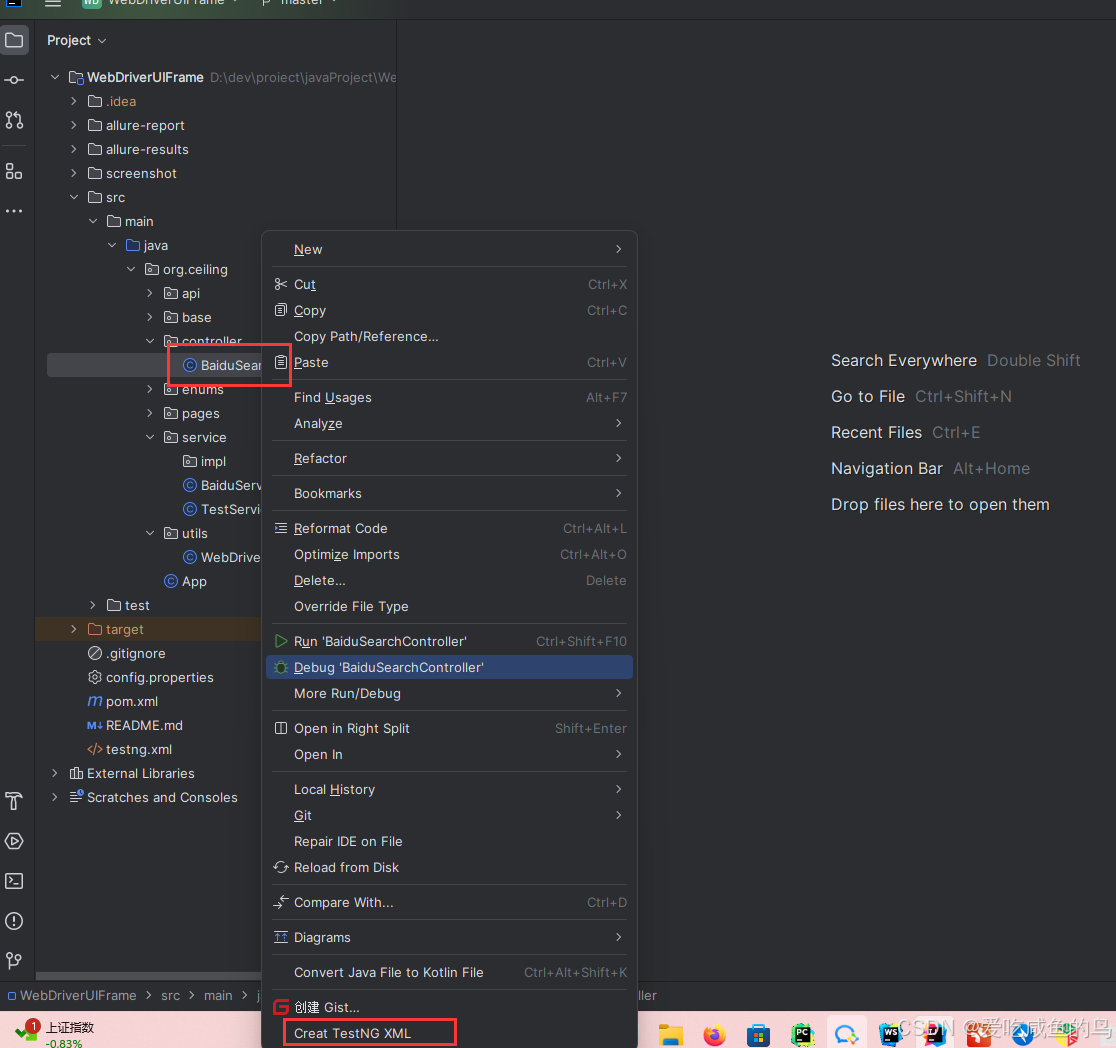Collapse the service package
Image resolution: width=1116 pixels, height=1048 pixels.
150,437
